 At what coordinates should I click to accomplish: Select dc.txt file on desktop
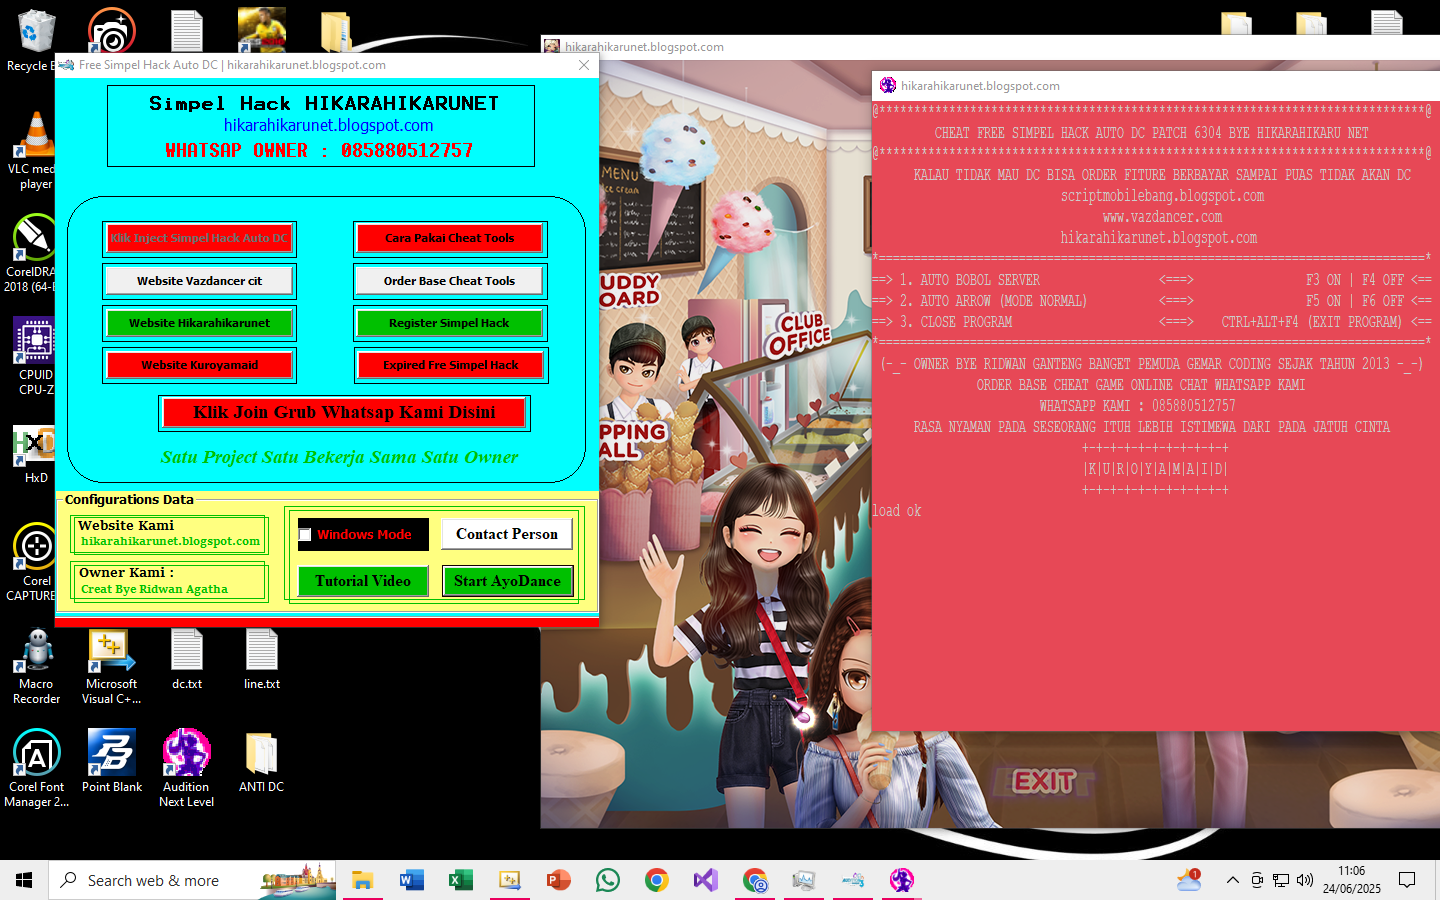point(187,660)
